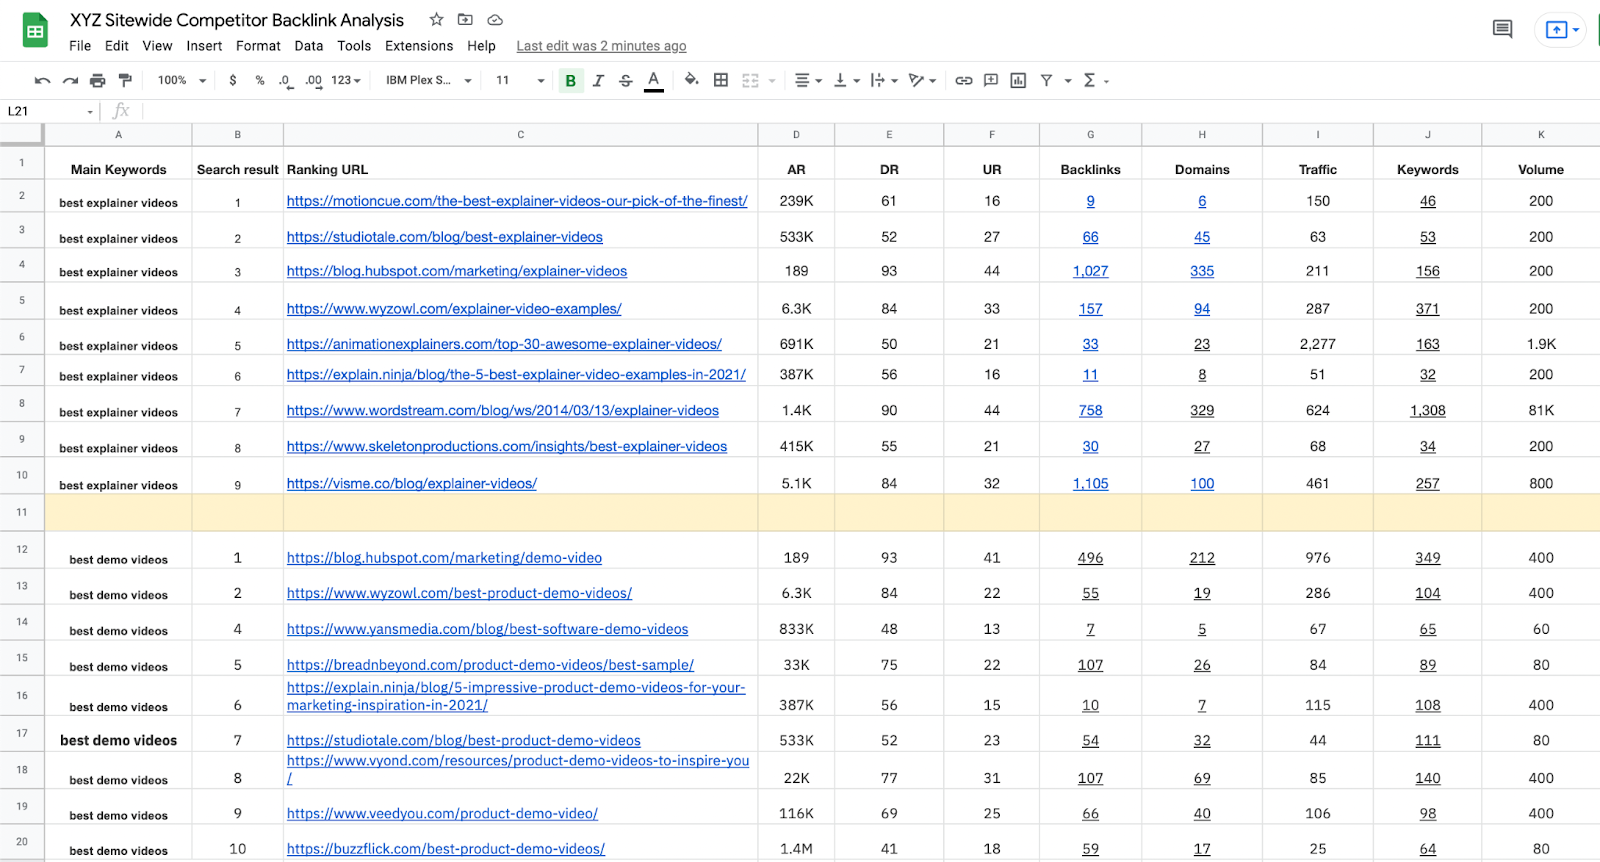
Task: Format as currency with dollar icon
Action: [x=233, y=80]
